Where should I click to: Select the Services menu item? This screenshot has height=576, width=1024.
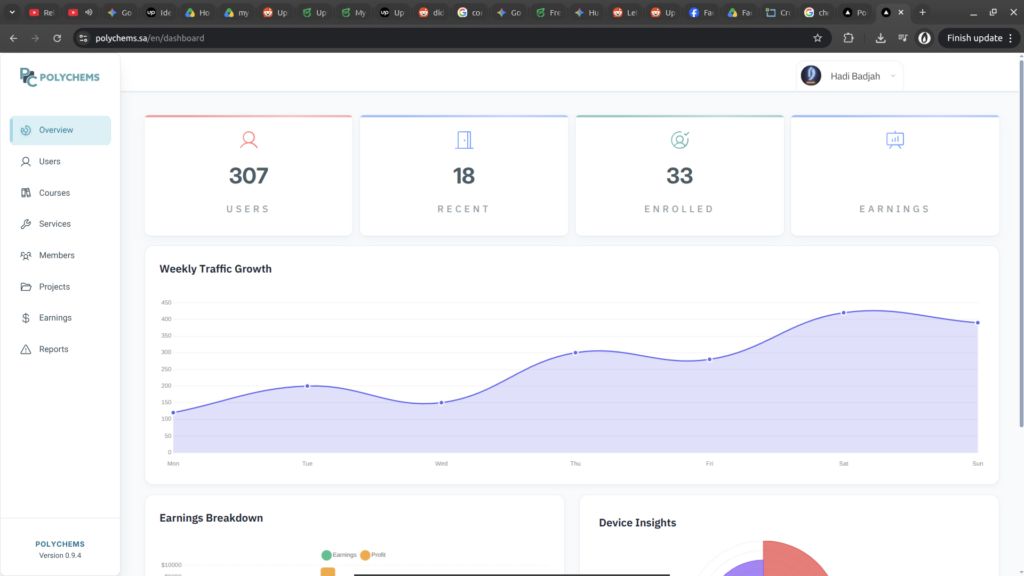coord(60,224)
